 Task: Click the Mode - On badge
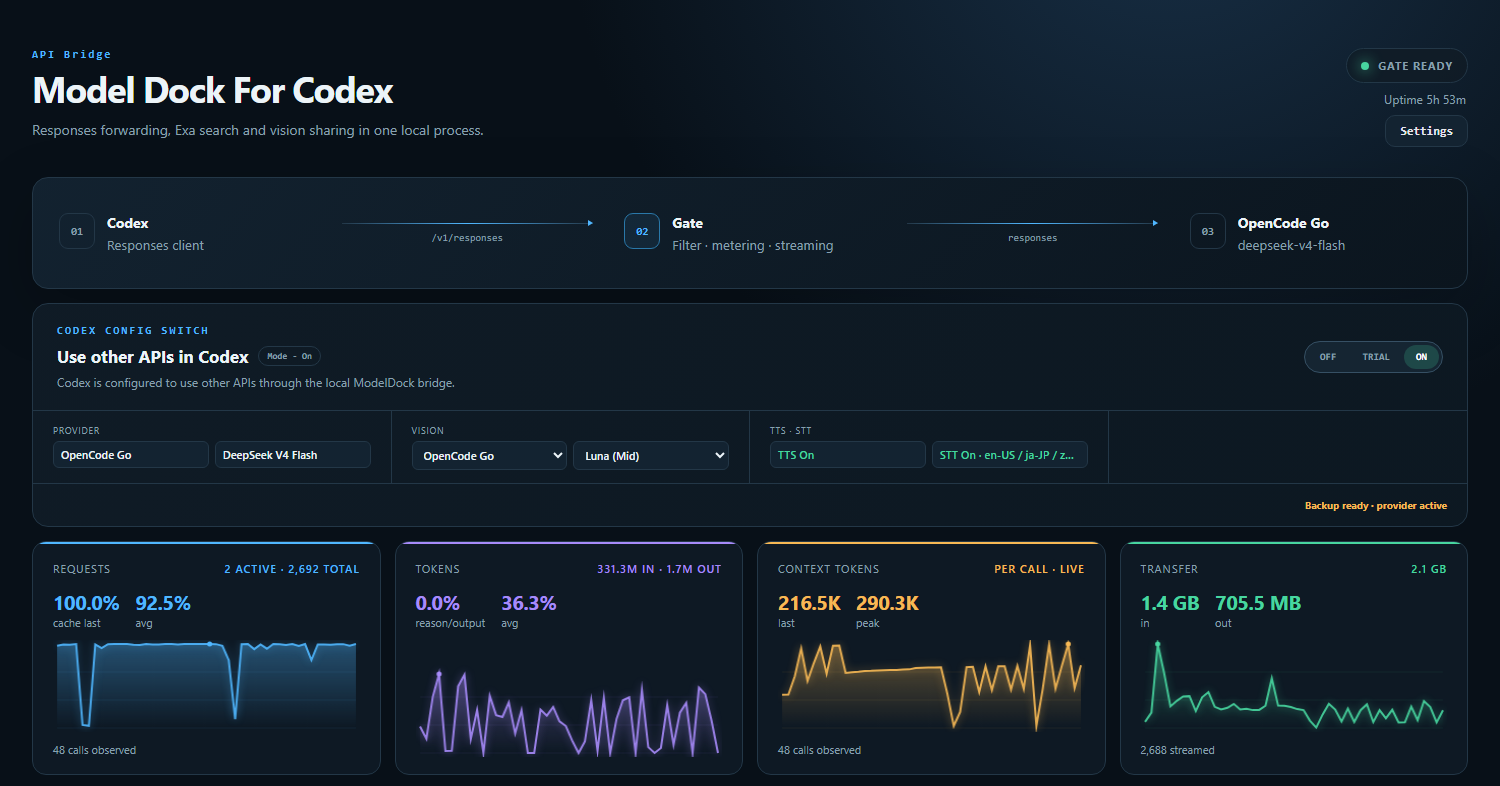pyautogui.click(x=289, y=356)
